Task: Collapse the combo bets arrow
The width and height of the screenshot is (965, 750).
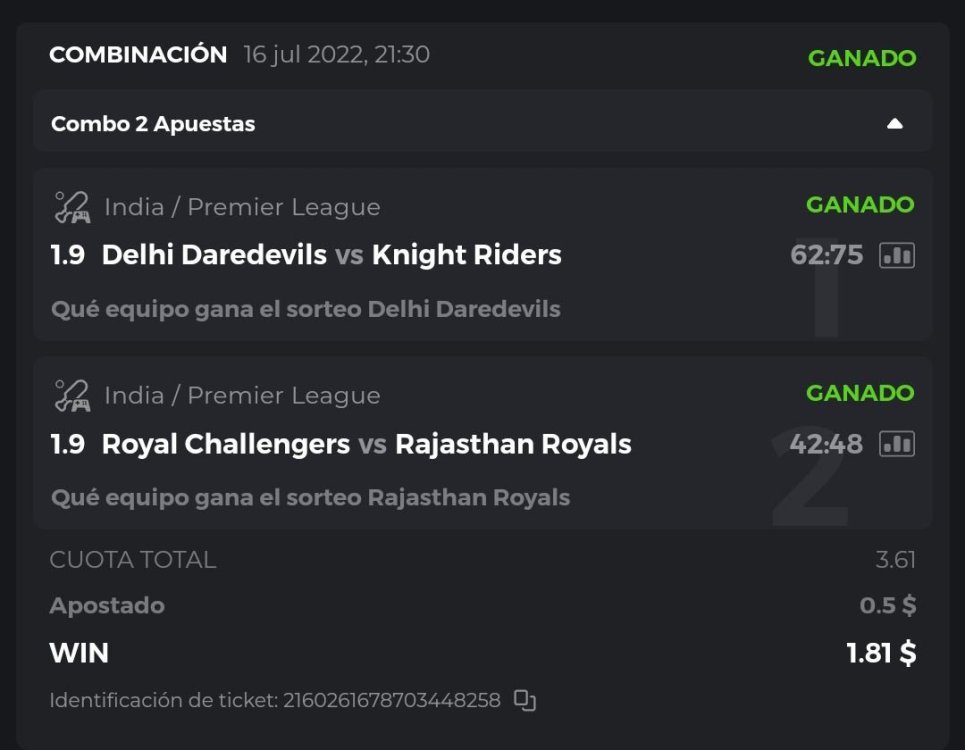Action: [x=895, y=124]
